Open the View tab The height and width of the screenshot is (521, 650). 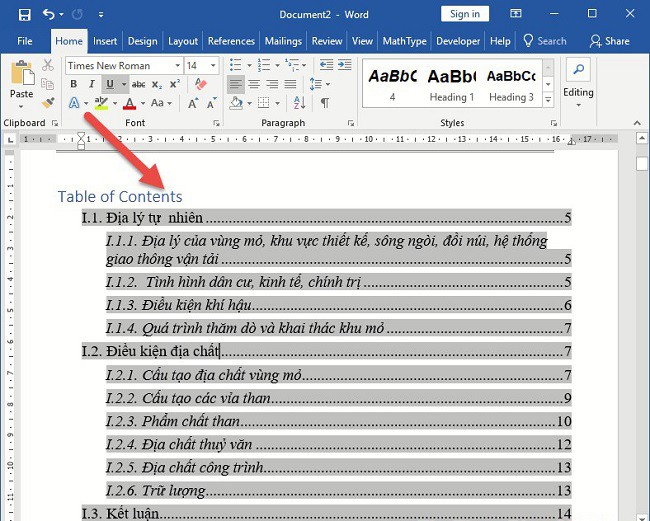coord(362,41)
